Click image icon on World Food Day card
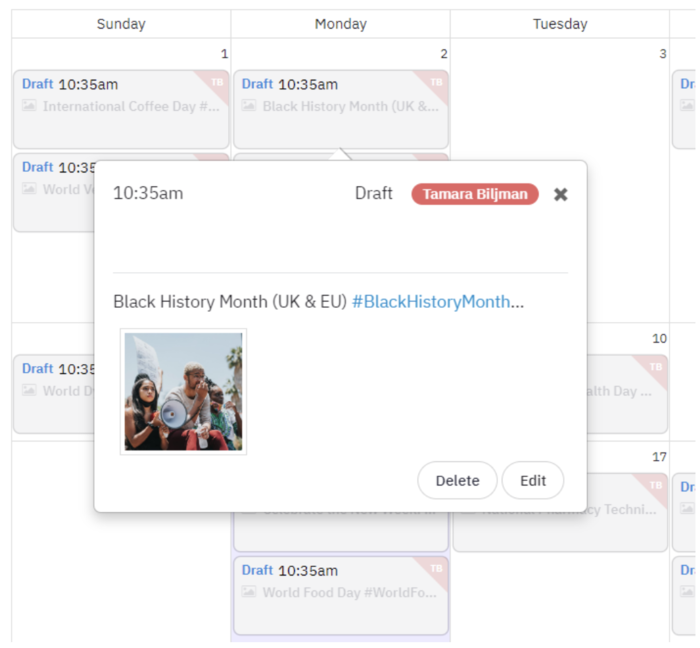Image resolution: width=700 pixels, height=648 pixels. [x=249, y=592]
